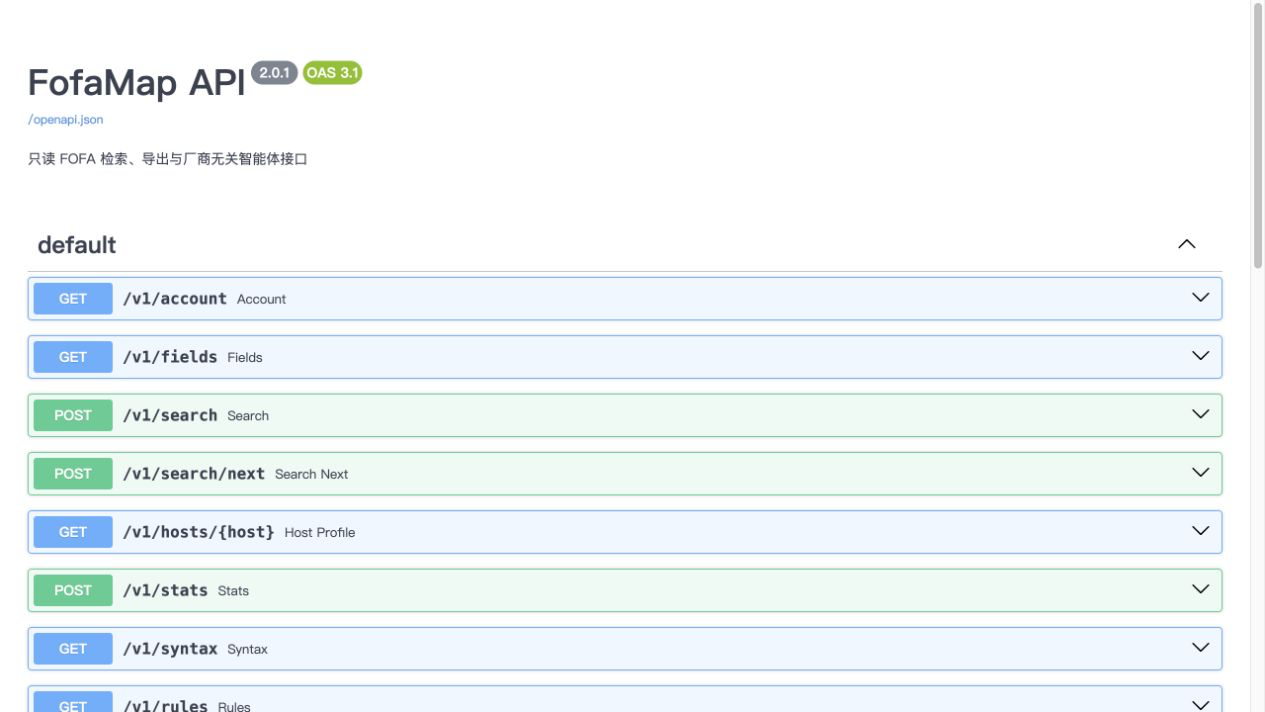
Task: Click the GET badge for /v1/fields
Action: (73, 357)
